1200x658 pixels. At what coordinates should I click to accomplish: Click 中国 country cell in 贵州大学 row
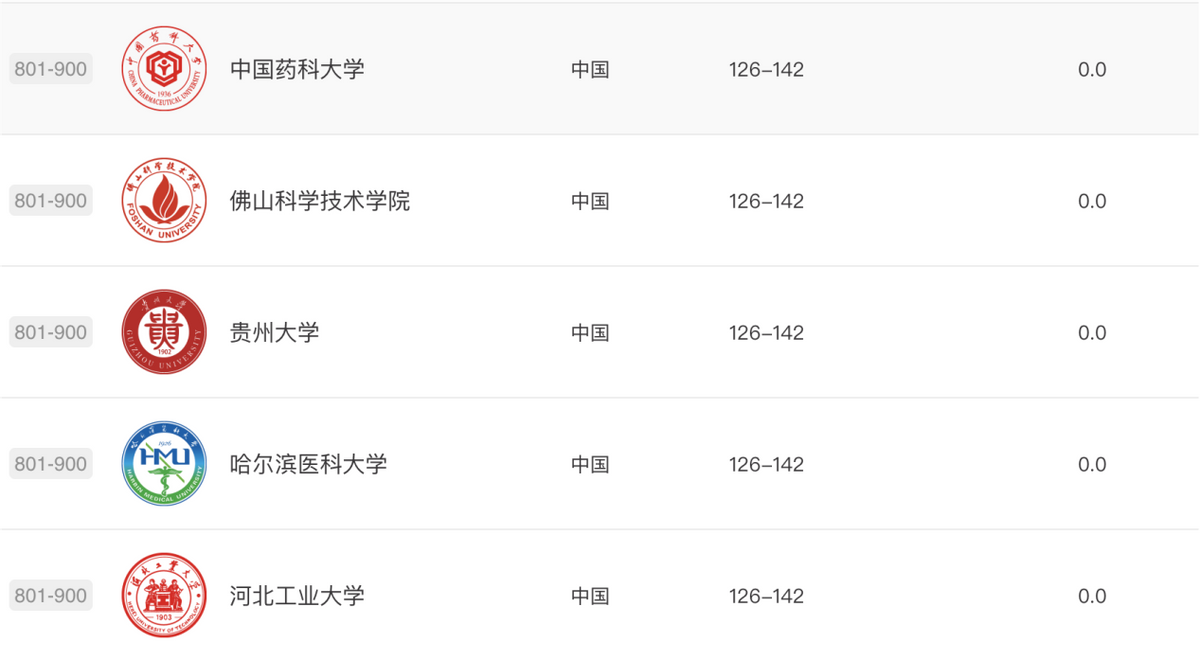(590, 333)
